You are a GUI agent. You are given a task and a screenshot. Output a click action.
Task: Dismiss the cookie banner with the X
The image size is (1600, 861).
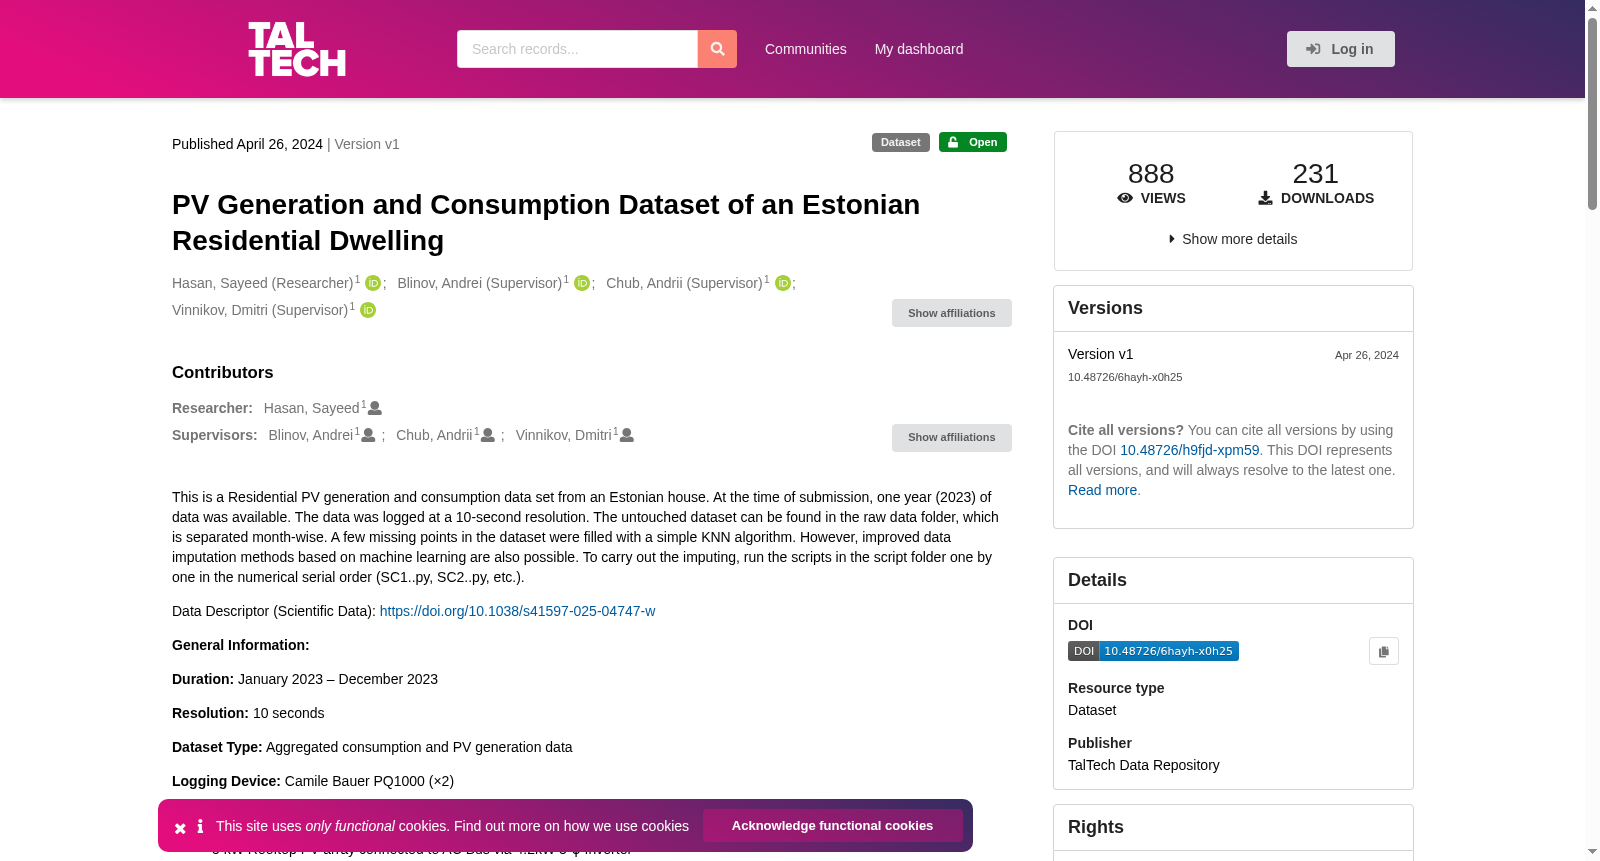180,828
